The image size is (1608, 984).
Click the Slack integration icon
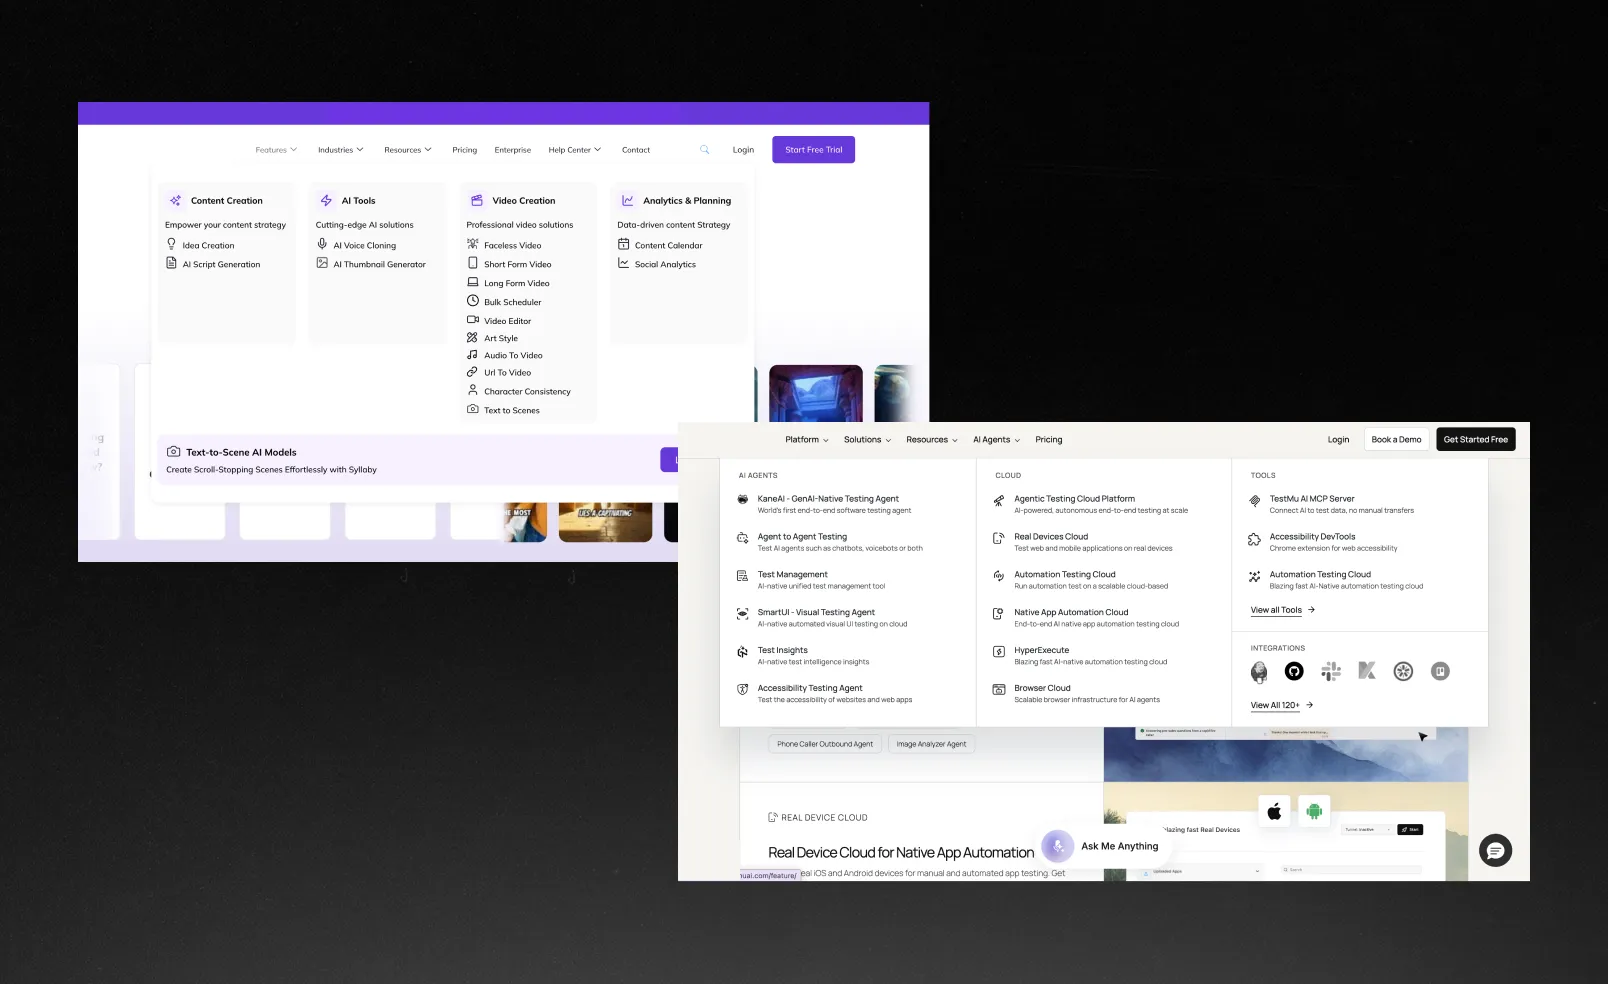tap(1331, 671)
